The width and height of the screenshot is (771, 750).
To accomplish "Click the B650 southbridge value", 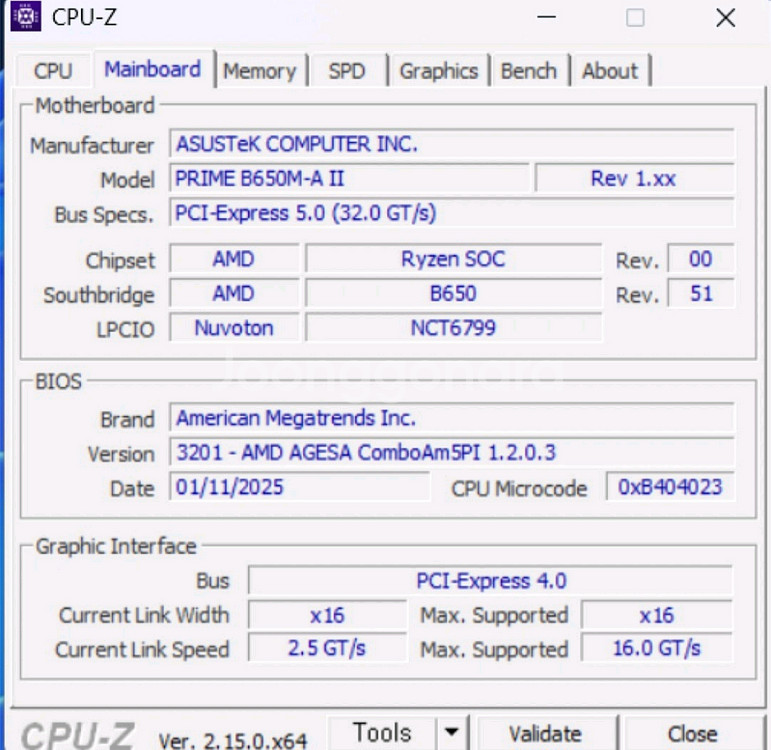I will pyautogui.click(x=453, y=294).
